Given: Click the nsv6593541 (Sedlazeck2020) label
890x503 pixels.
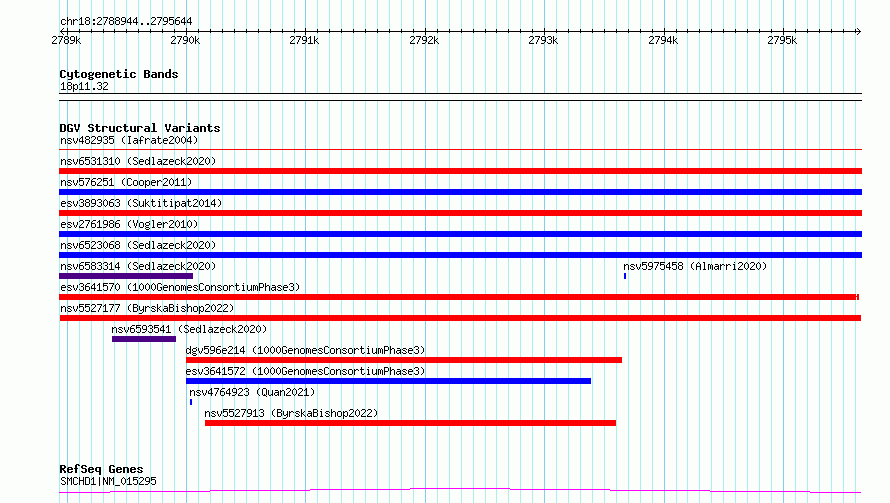Looking at the screenshot, I should [189, 329].
